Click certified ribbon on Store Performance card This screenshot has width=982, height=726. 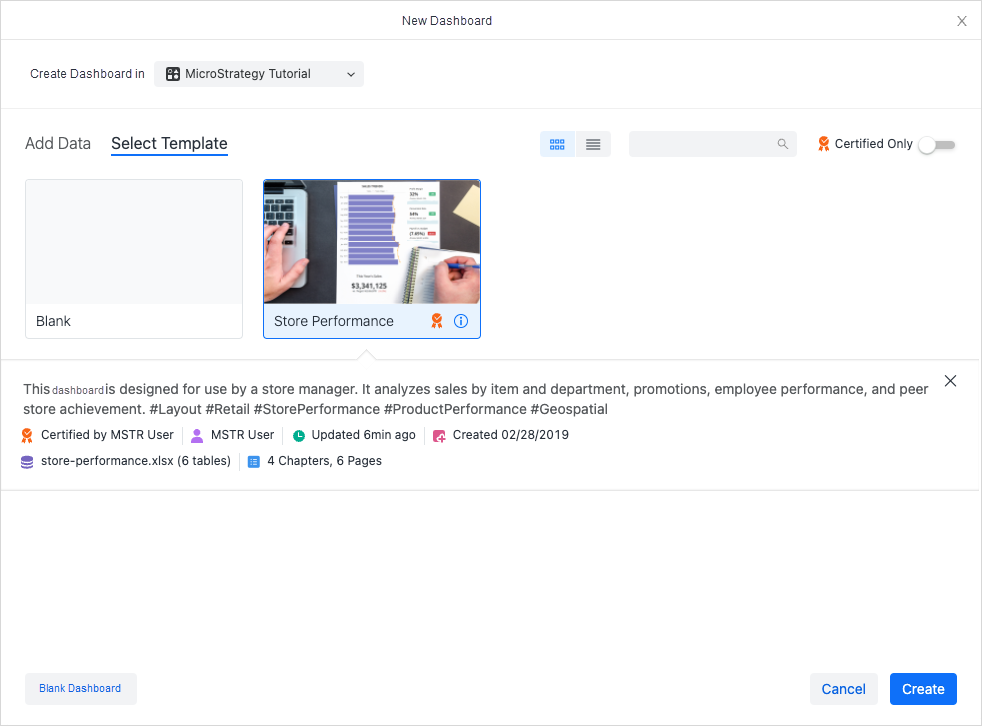click(436, 321)
